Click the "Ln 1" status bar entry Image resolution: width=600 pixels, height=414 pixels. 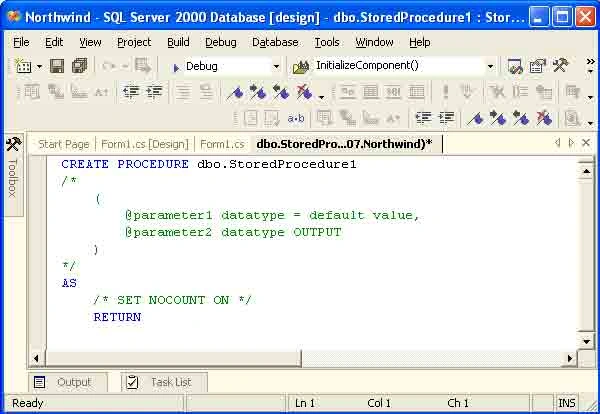tap(305, 403)
